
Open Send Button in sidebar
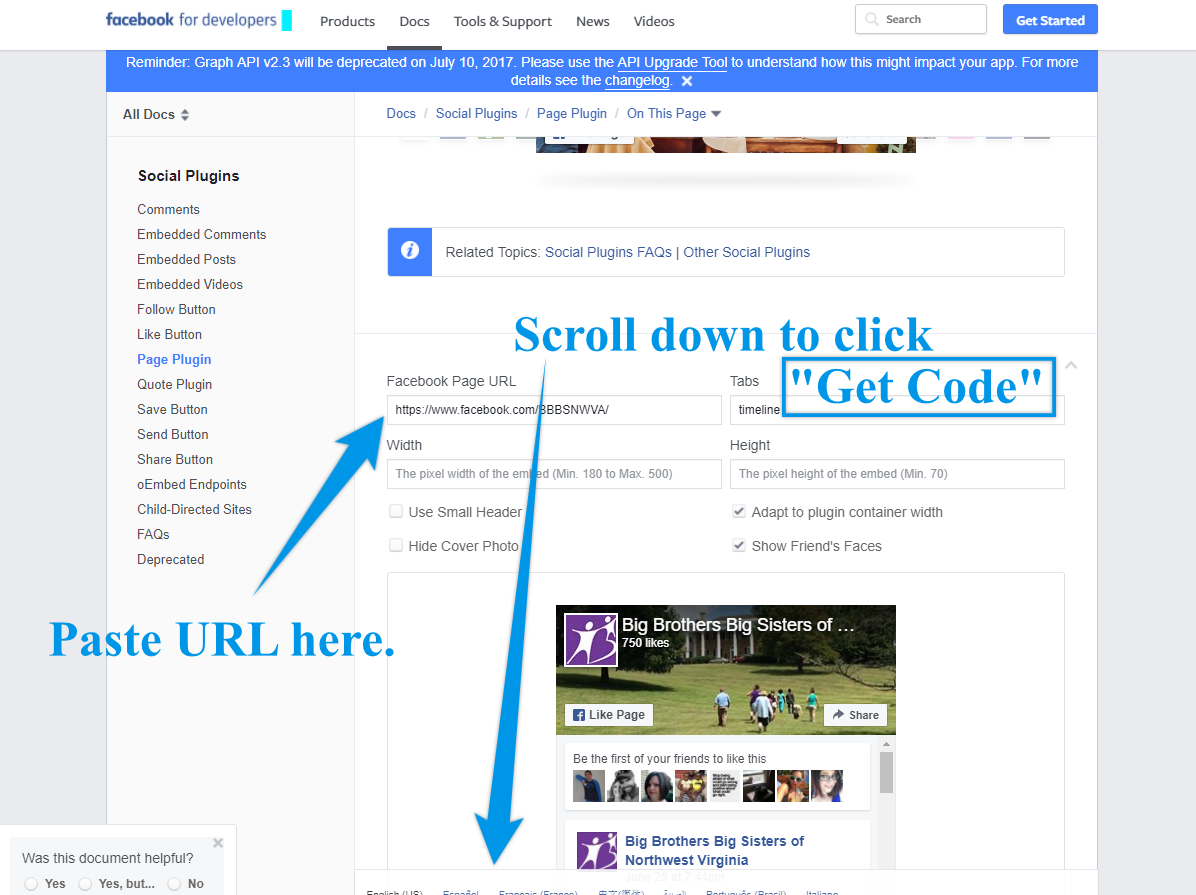coord(172,434)
